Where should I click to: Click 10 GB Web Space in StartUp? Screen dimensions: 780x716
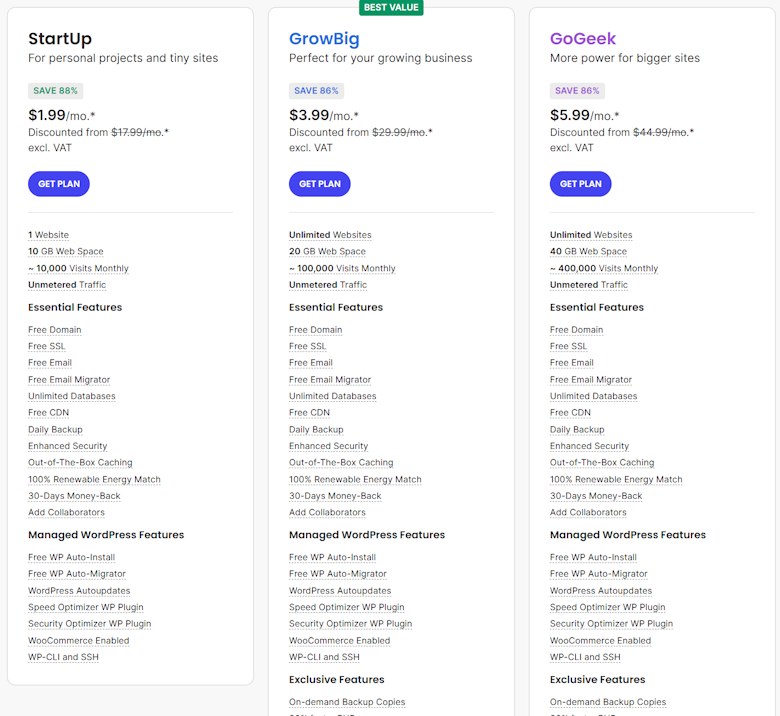pyautogui.click(x=66, y=252)
